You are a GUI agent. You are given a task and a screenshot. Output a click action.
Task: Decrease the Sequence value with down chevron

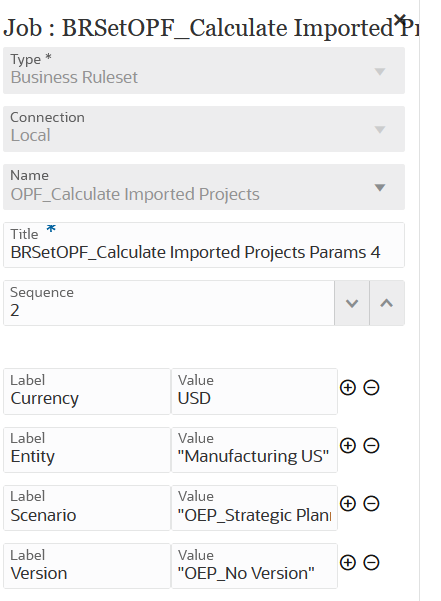(352, 303)
